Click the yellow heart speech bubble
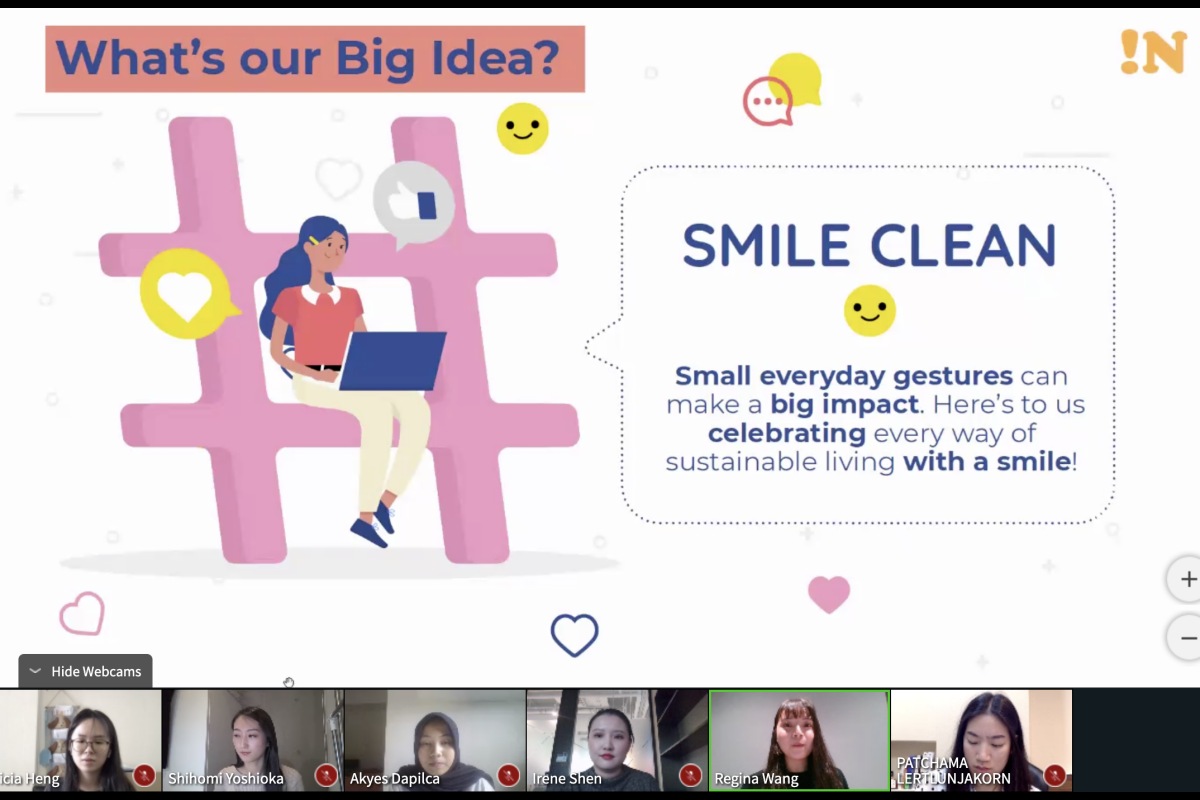Viewport: 1200px width, 800px height. coord(186,293)
